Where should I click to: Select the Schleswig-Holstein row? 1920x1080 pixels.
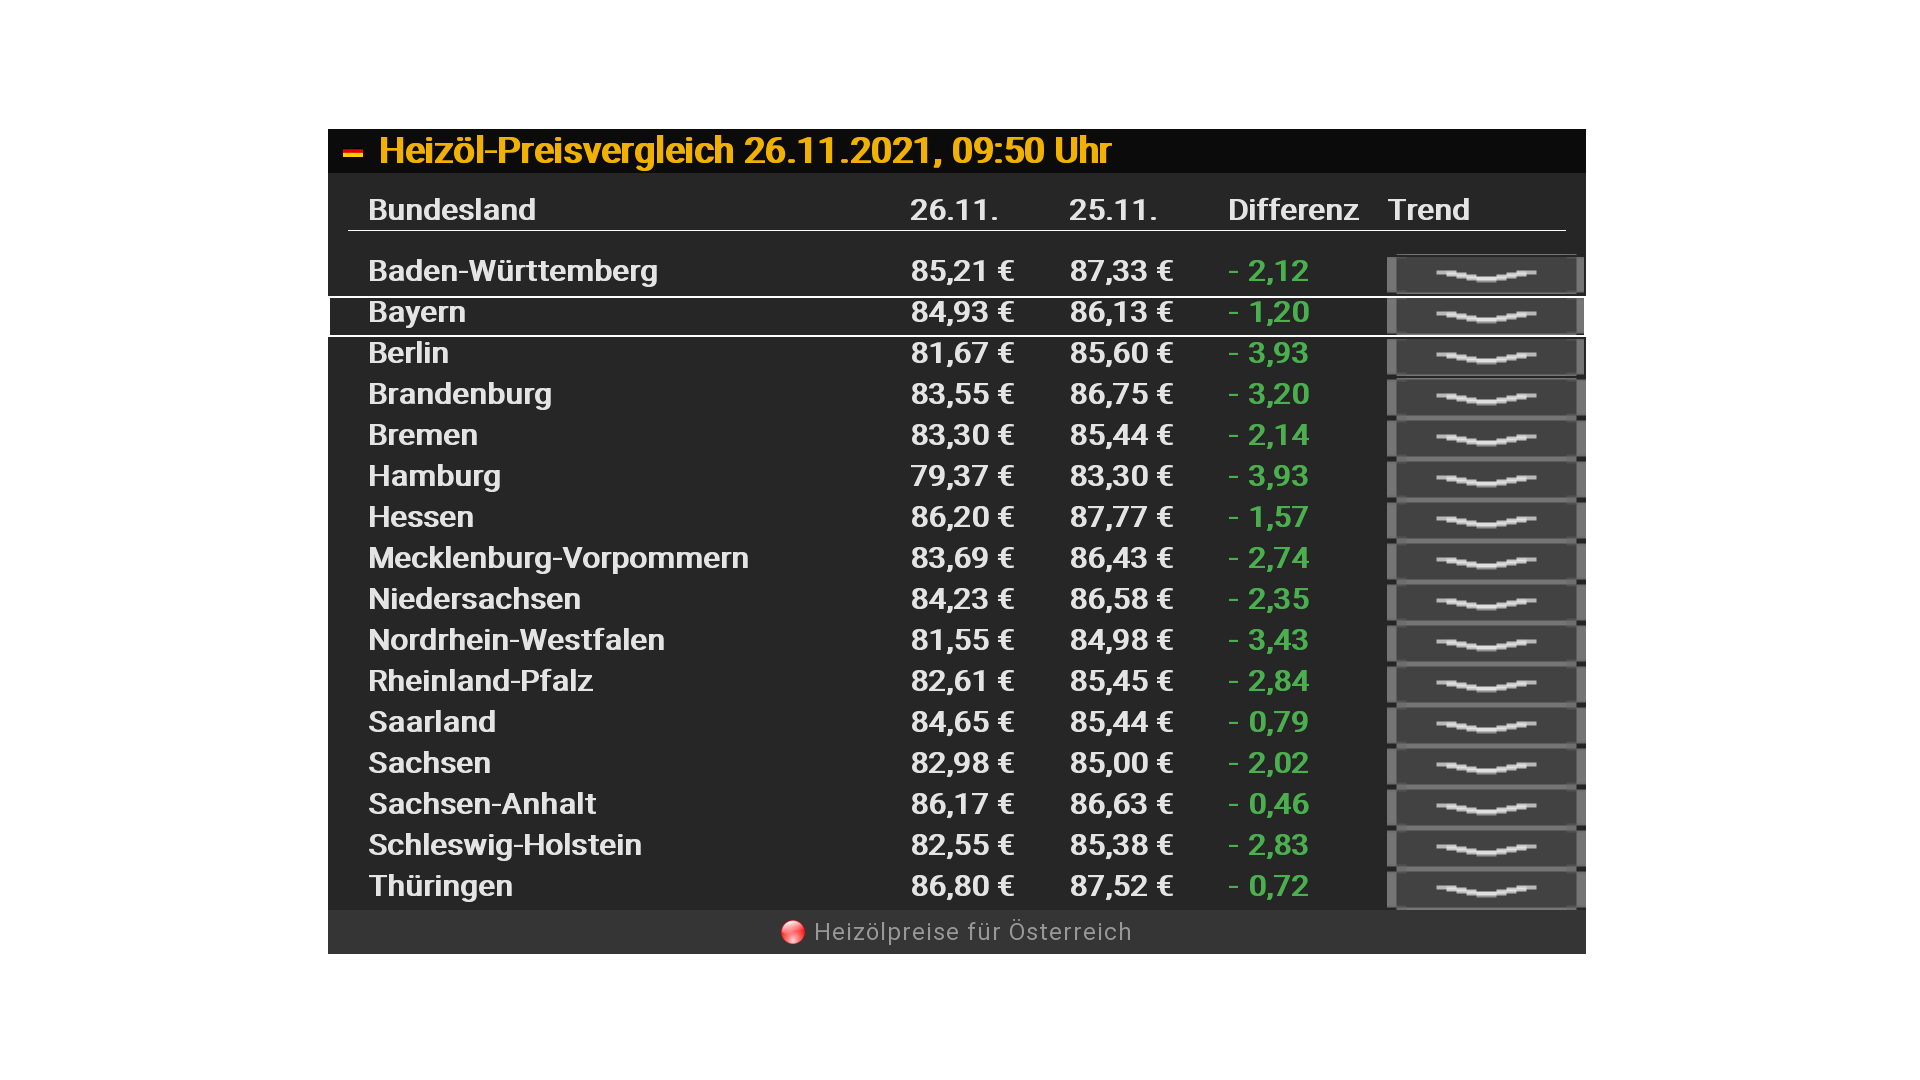504,845
